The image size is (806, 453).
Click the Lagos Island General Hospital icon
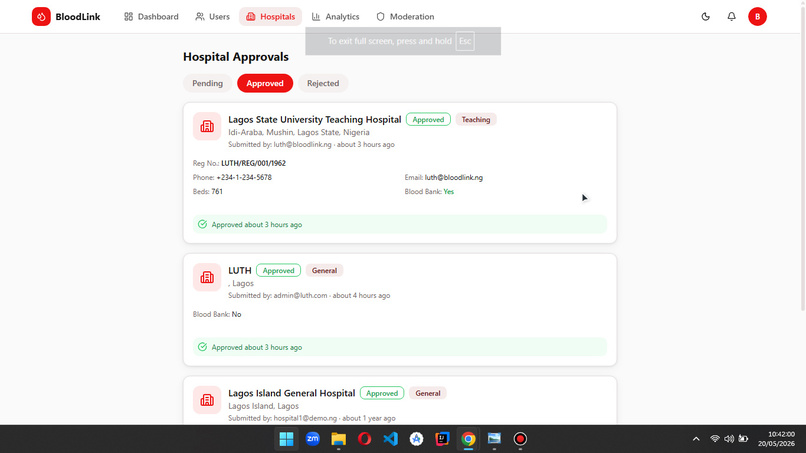pos(207,400)
